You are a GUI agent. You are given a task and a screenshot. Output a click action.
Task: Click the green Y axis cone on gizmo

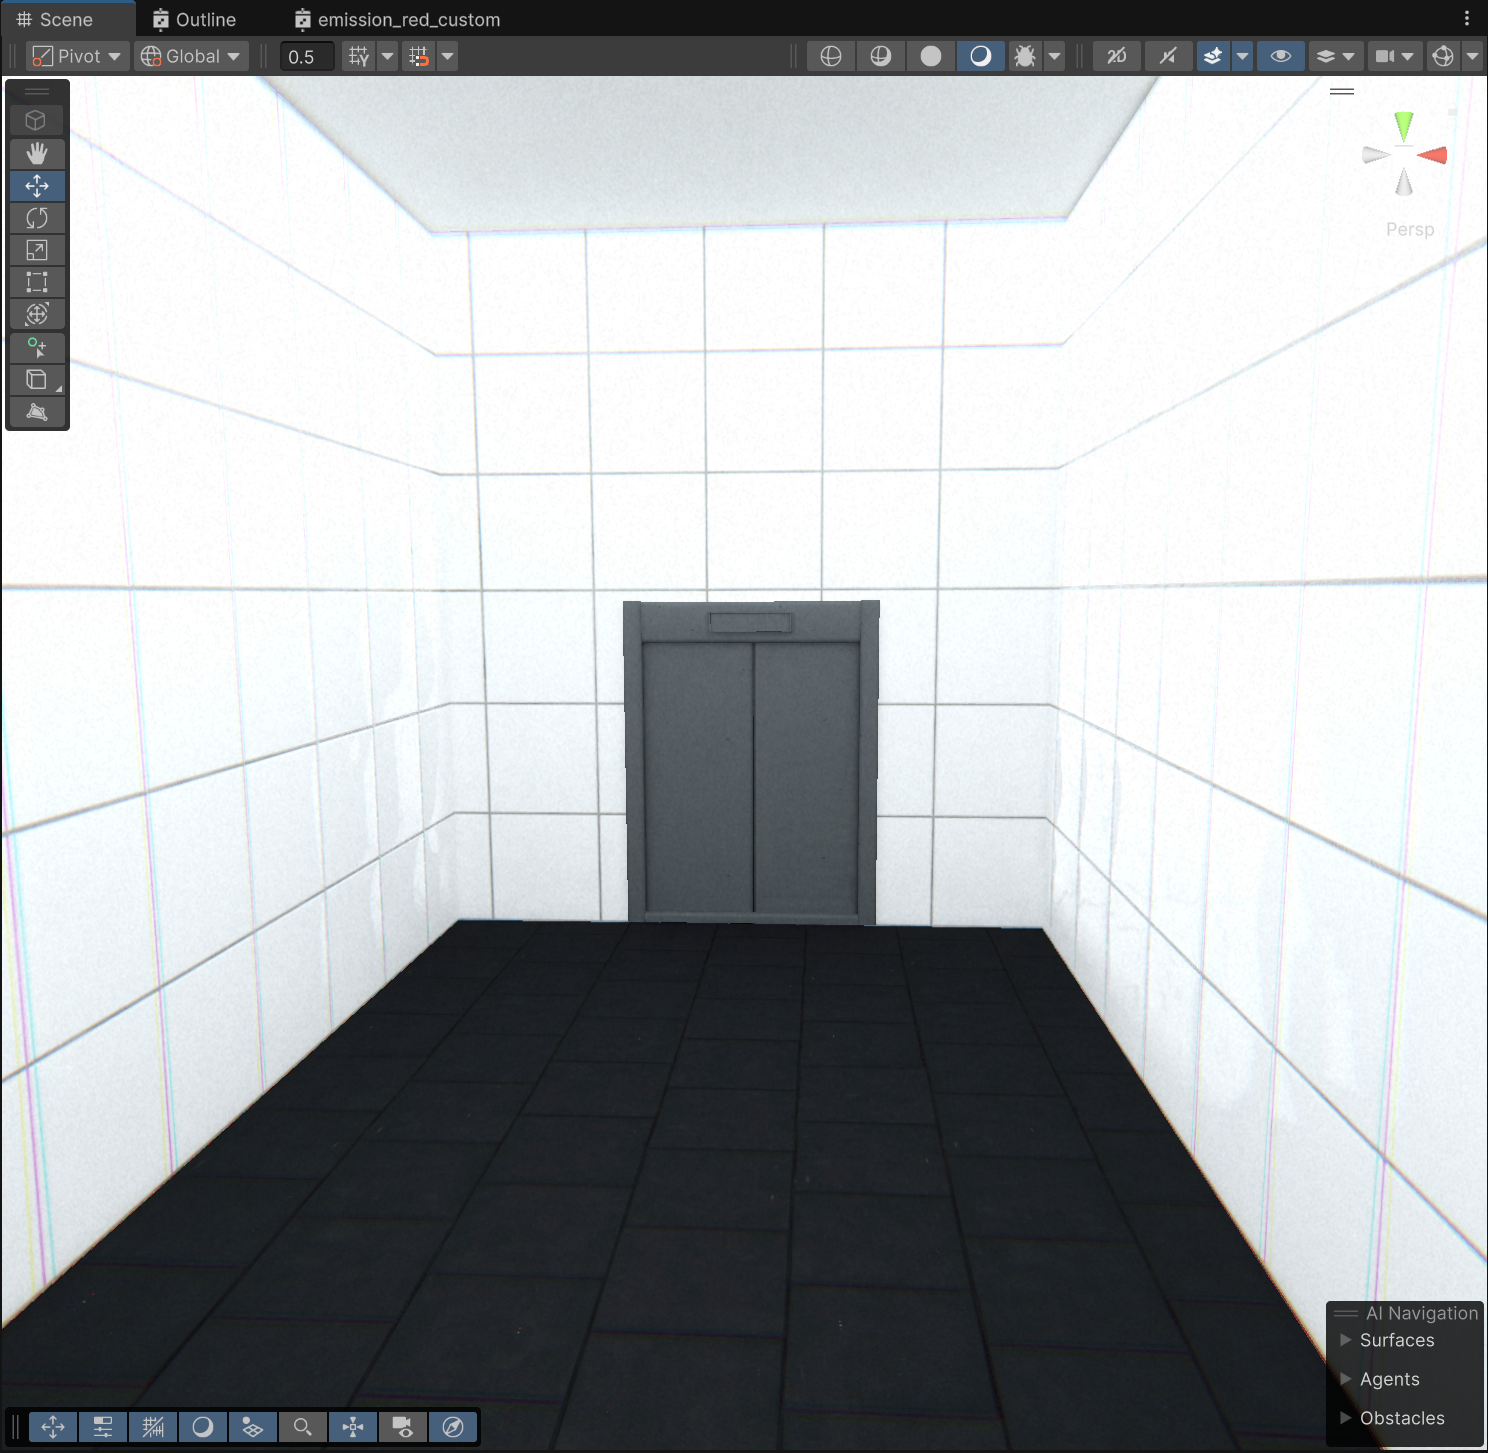[1404, 125]
